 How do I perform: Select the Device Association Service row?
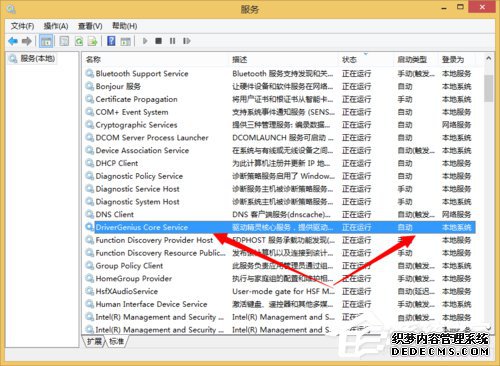point(280,150)
